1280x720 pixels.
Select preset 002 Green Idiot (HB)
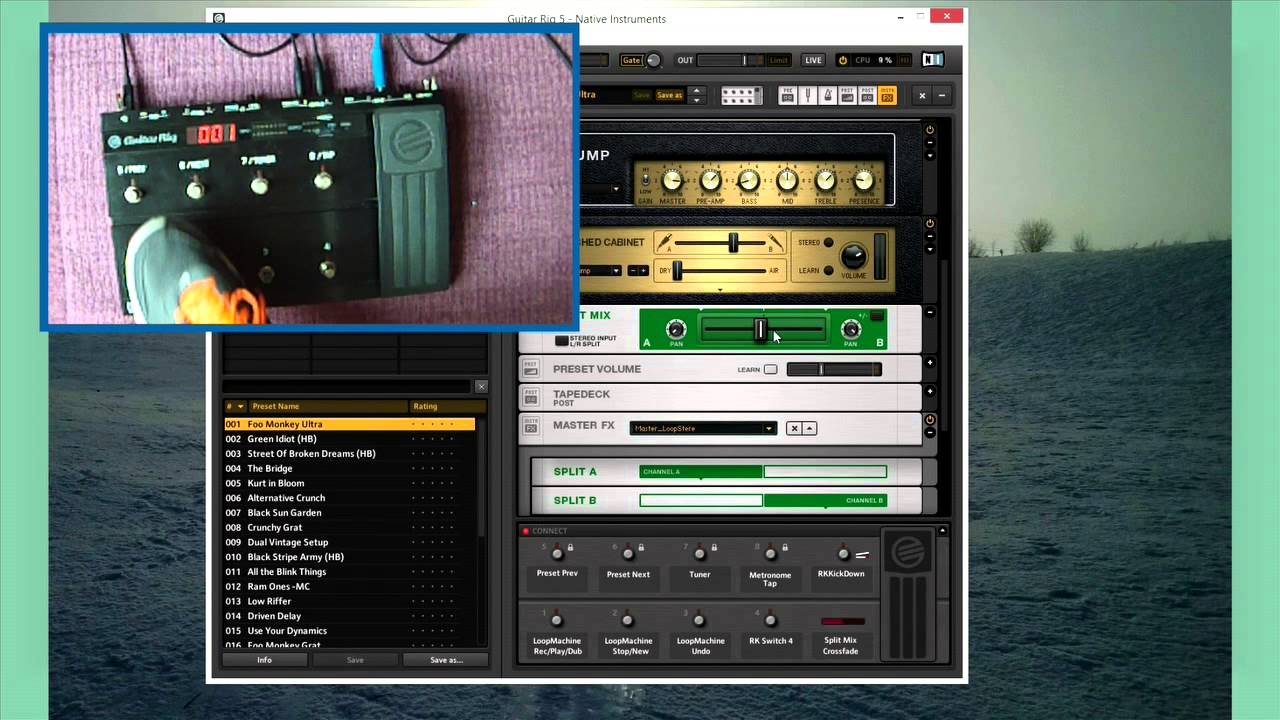click(x=349, y=439)
